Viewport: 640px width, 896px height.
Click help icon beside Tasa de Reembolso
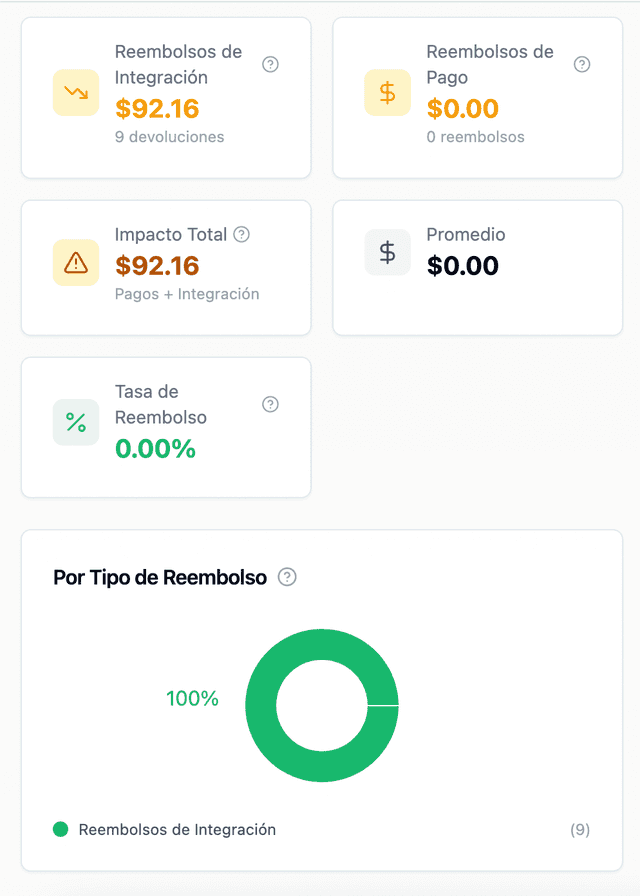click(270, 405)
